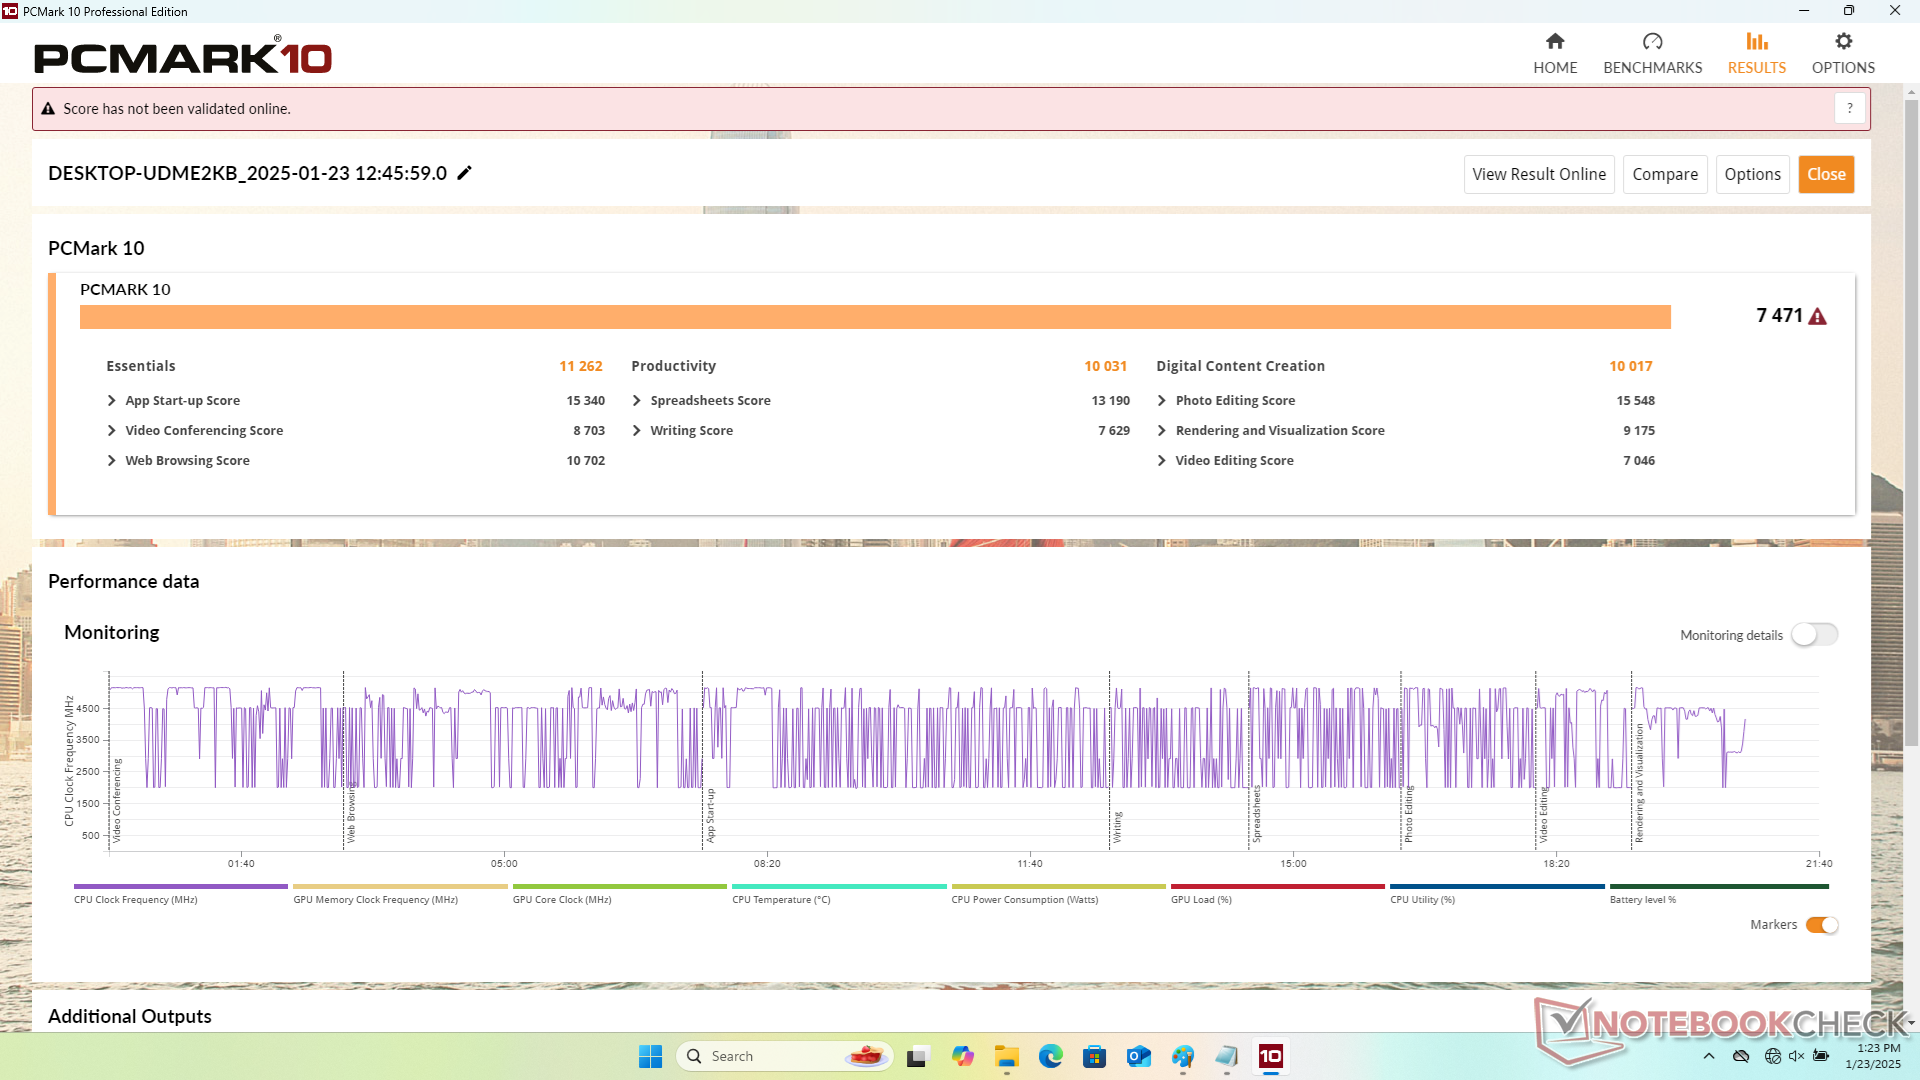
Task: Click the GPU Load legend color bar
Action: click(1277, 887)
